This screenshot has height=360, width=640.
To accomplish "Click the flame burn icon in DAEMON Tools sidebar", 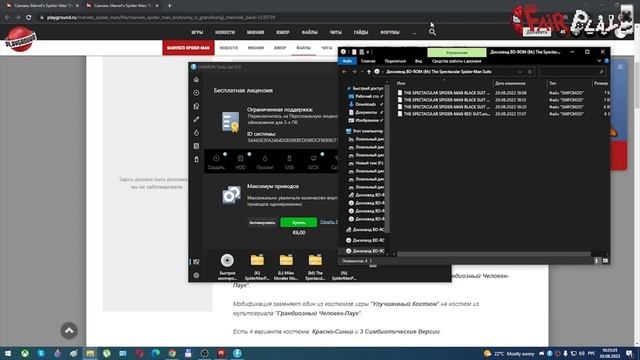I will click(x=196, y=133).
